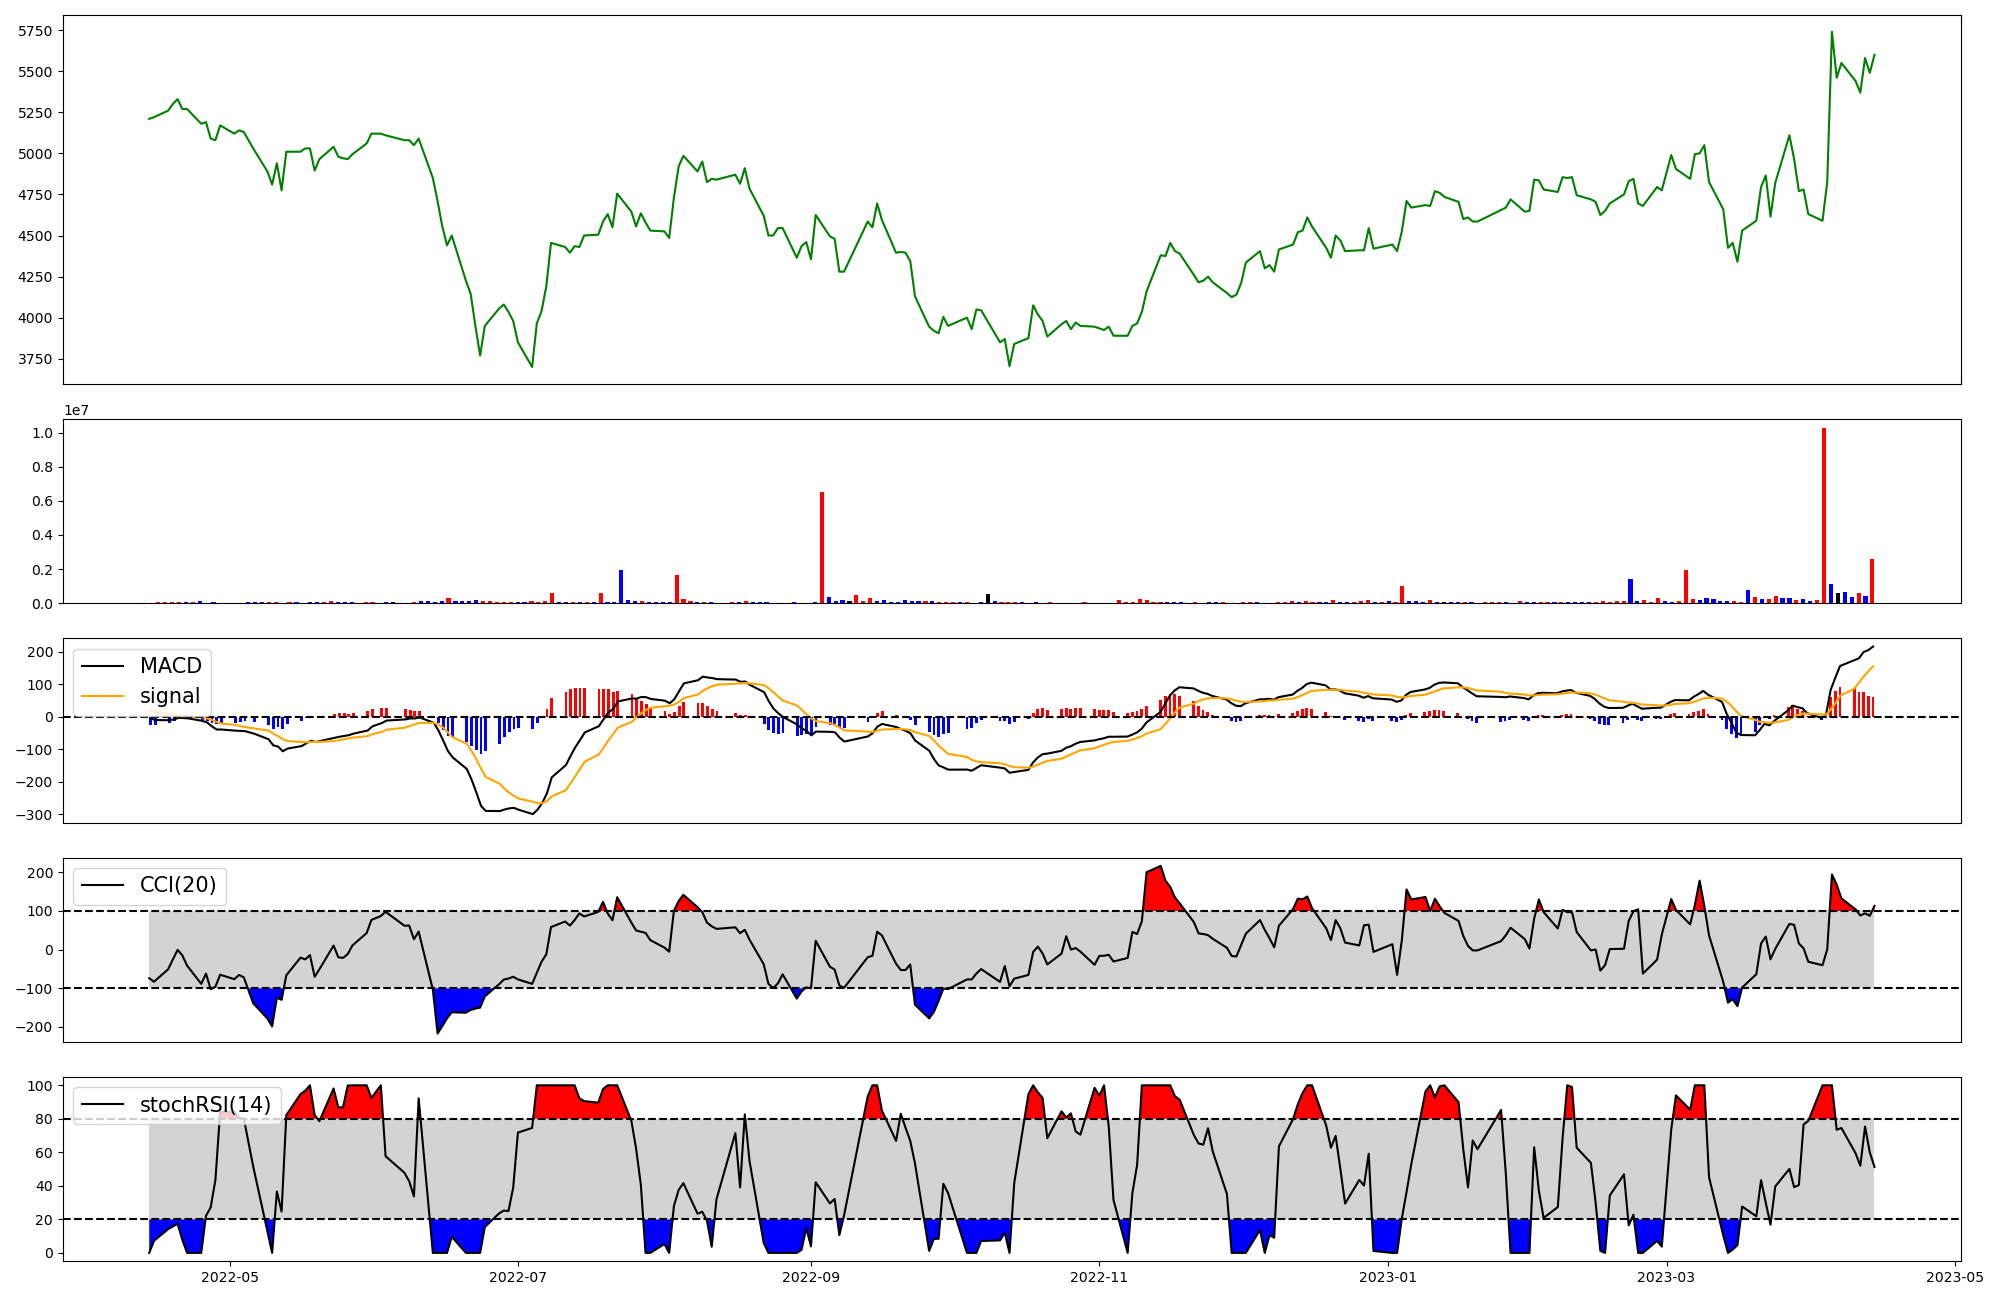This screenshot has width=2000, height=1300.
Task: Click the largest red CCI peak in November
Action: pos(1155,885)
